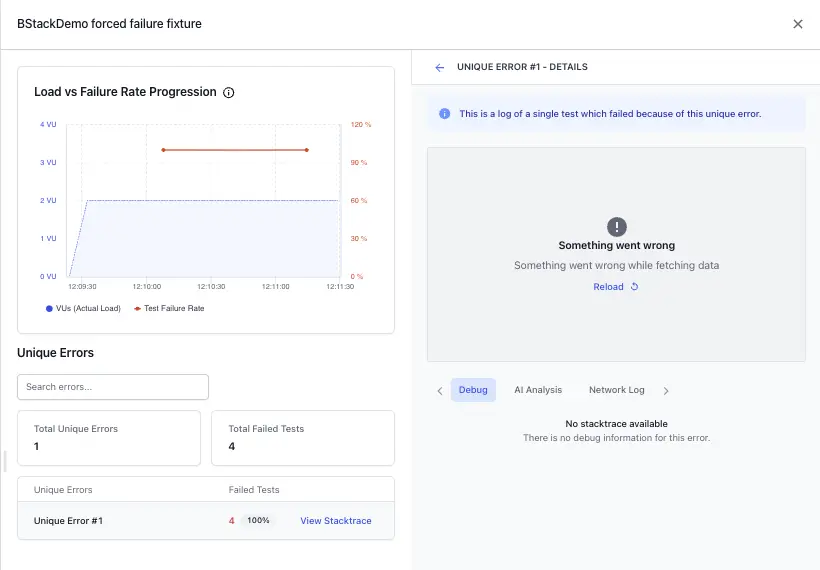Click the 'No stacktrace available' message
Screen dimensions: 820x570
pos(617,424)
